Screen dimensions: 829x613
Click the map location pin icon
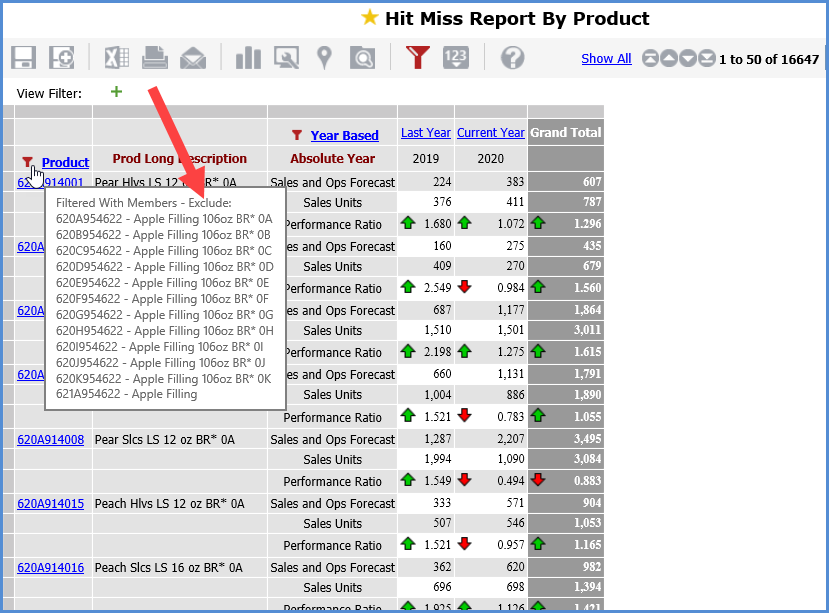(323, 58)
